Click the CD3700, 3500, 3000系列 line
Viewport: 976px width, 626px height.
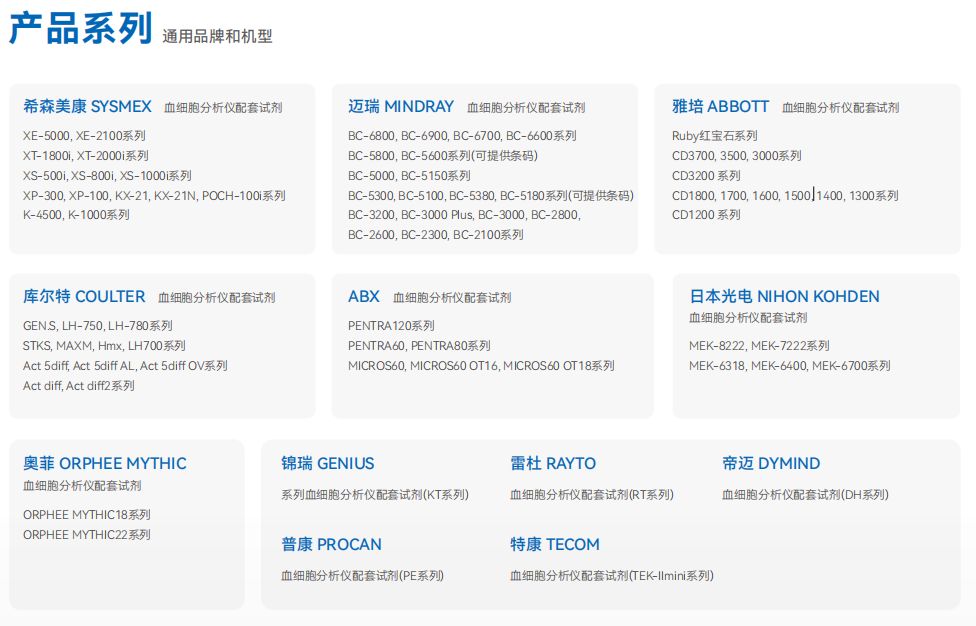pyautogui.click(x=736, y=156)
